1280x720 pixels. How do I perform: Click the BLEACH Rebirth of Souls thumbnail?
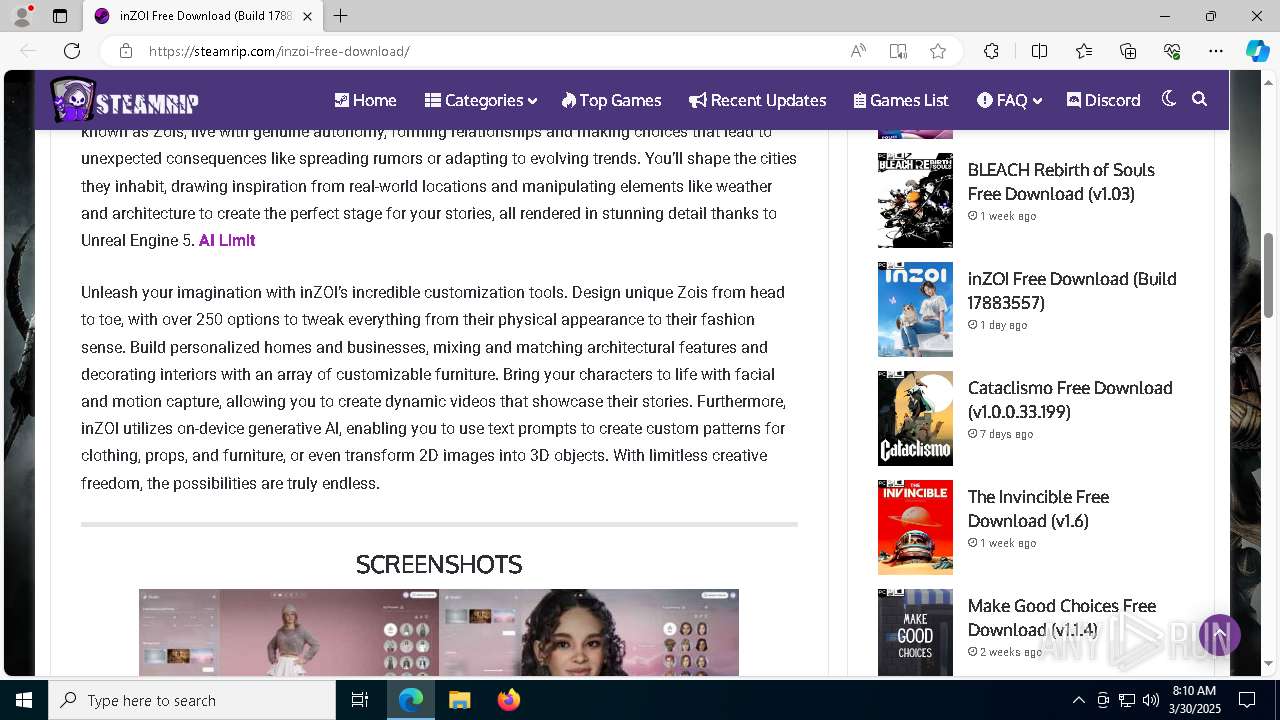point(915,200)
